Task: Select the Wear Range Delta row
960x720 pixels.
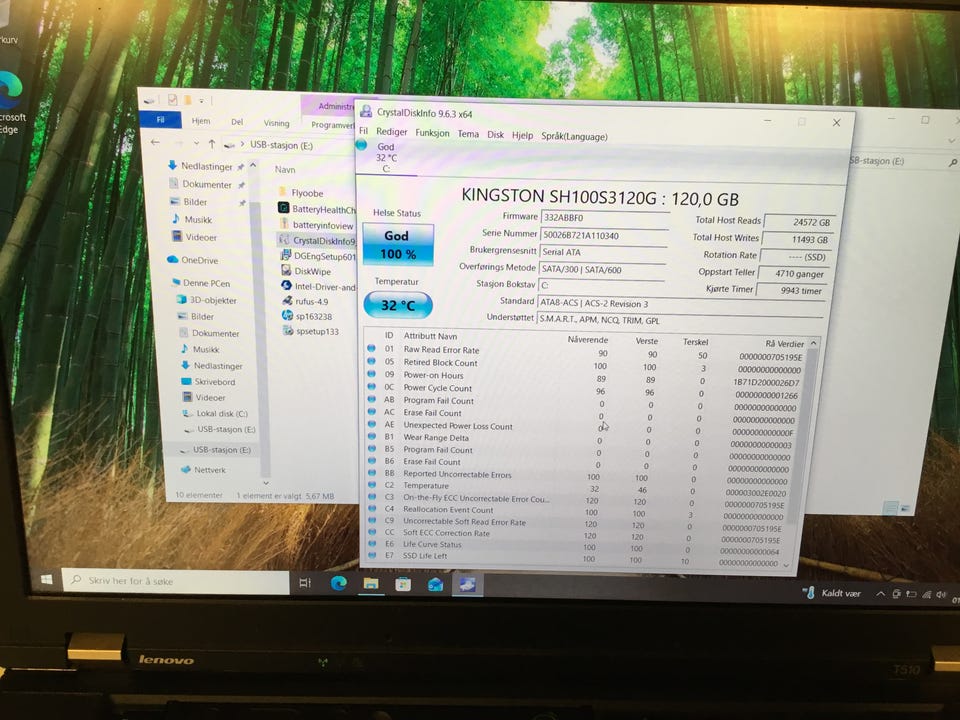Action: click(582, 440)
